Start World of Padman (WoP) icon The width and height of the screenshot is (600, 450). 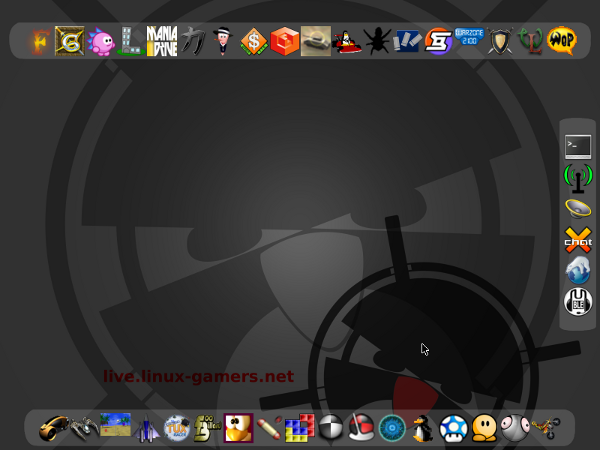[x=561, y=41]
